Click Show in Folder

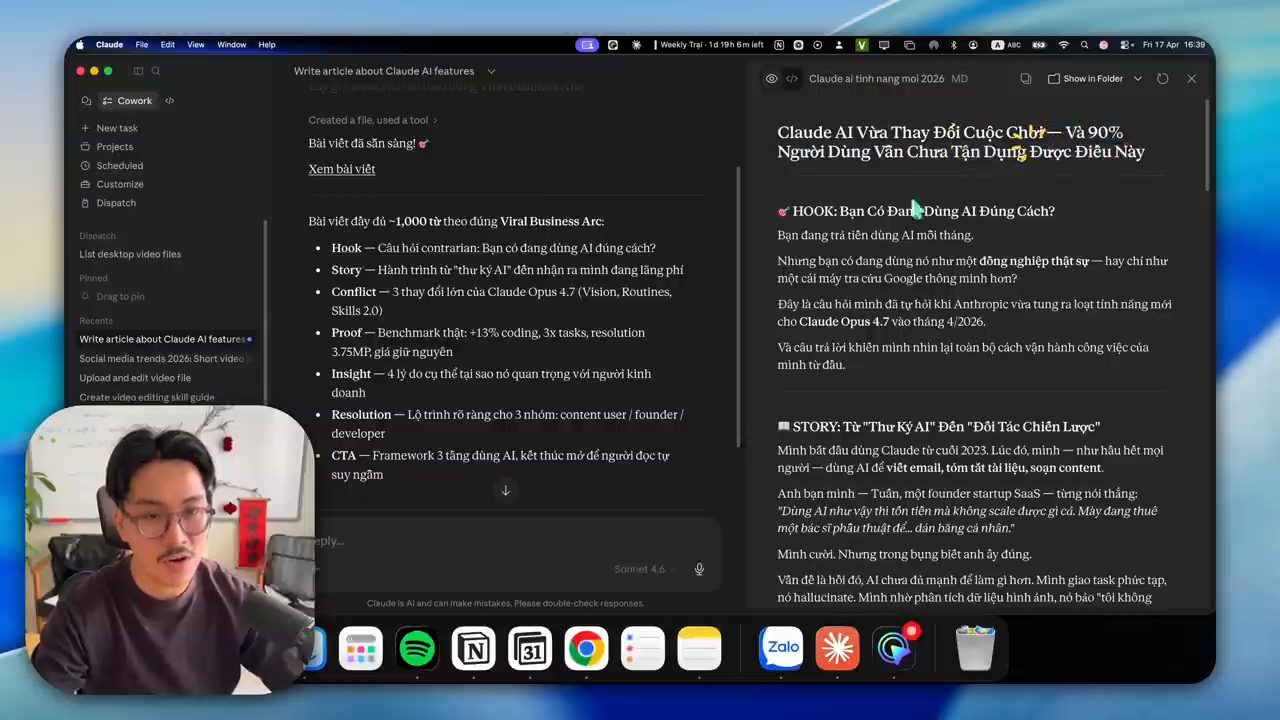pos(1085,79)
